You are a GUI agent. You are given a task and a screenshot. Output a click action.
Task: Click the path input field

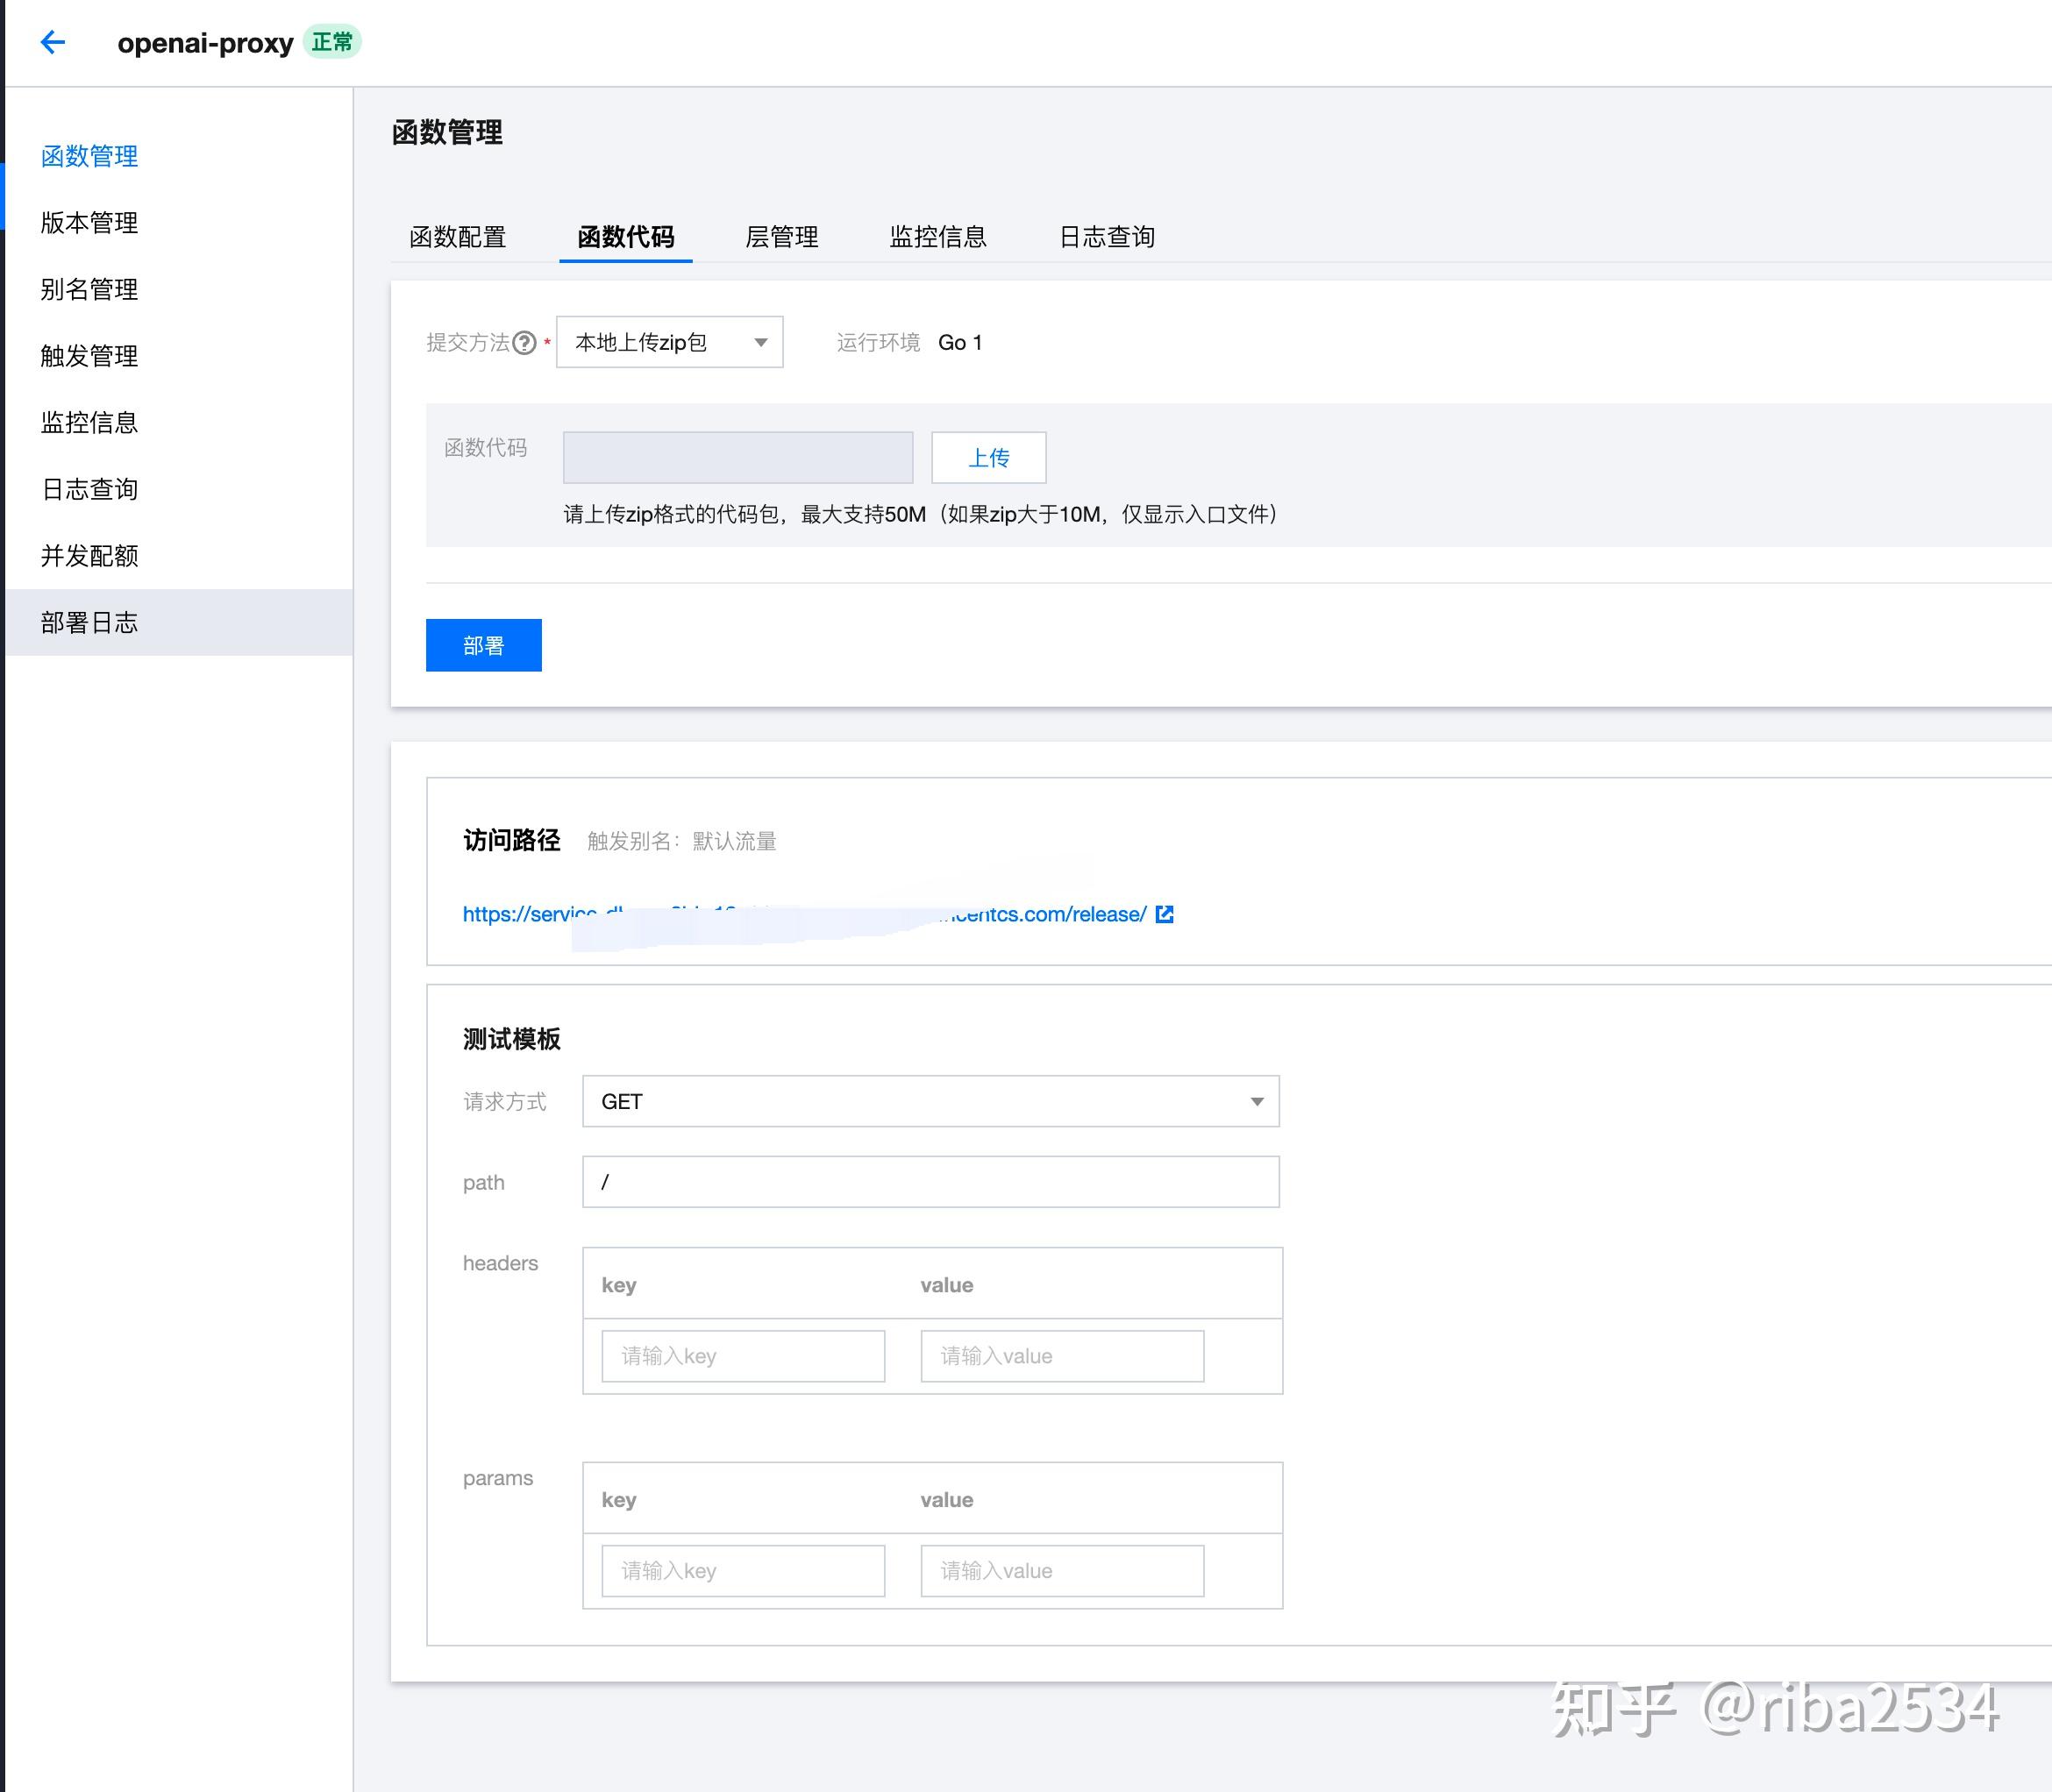click(x=930, y=1182)
